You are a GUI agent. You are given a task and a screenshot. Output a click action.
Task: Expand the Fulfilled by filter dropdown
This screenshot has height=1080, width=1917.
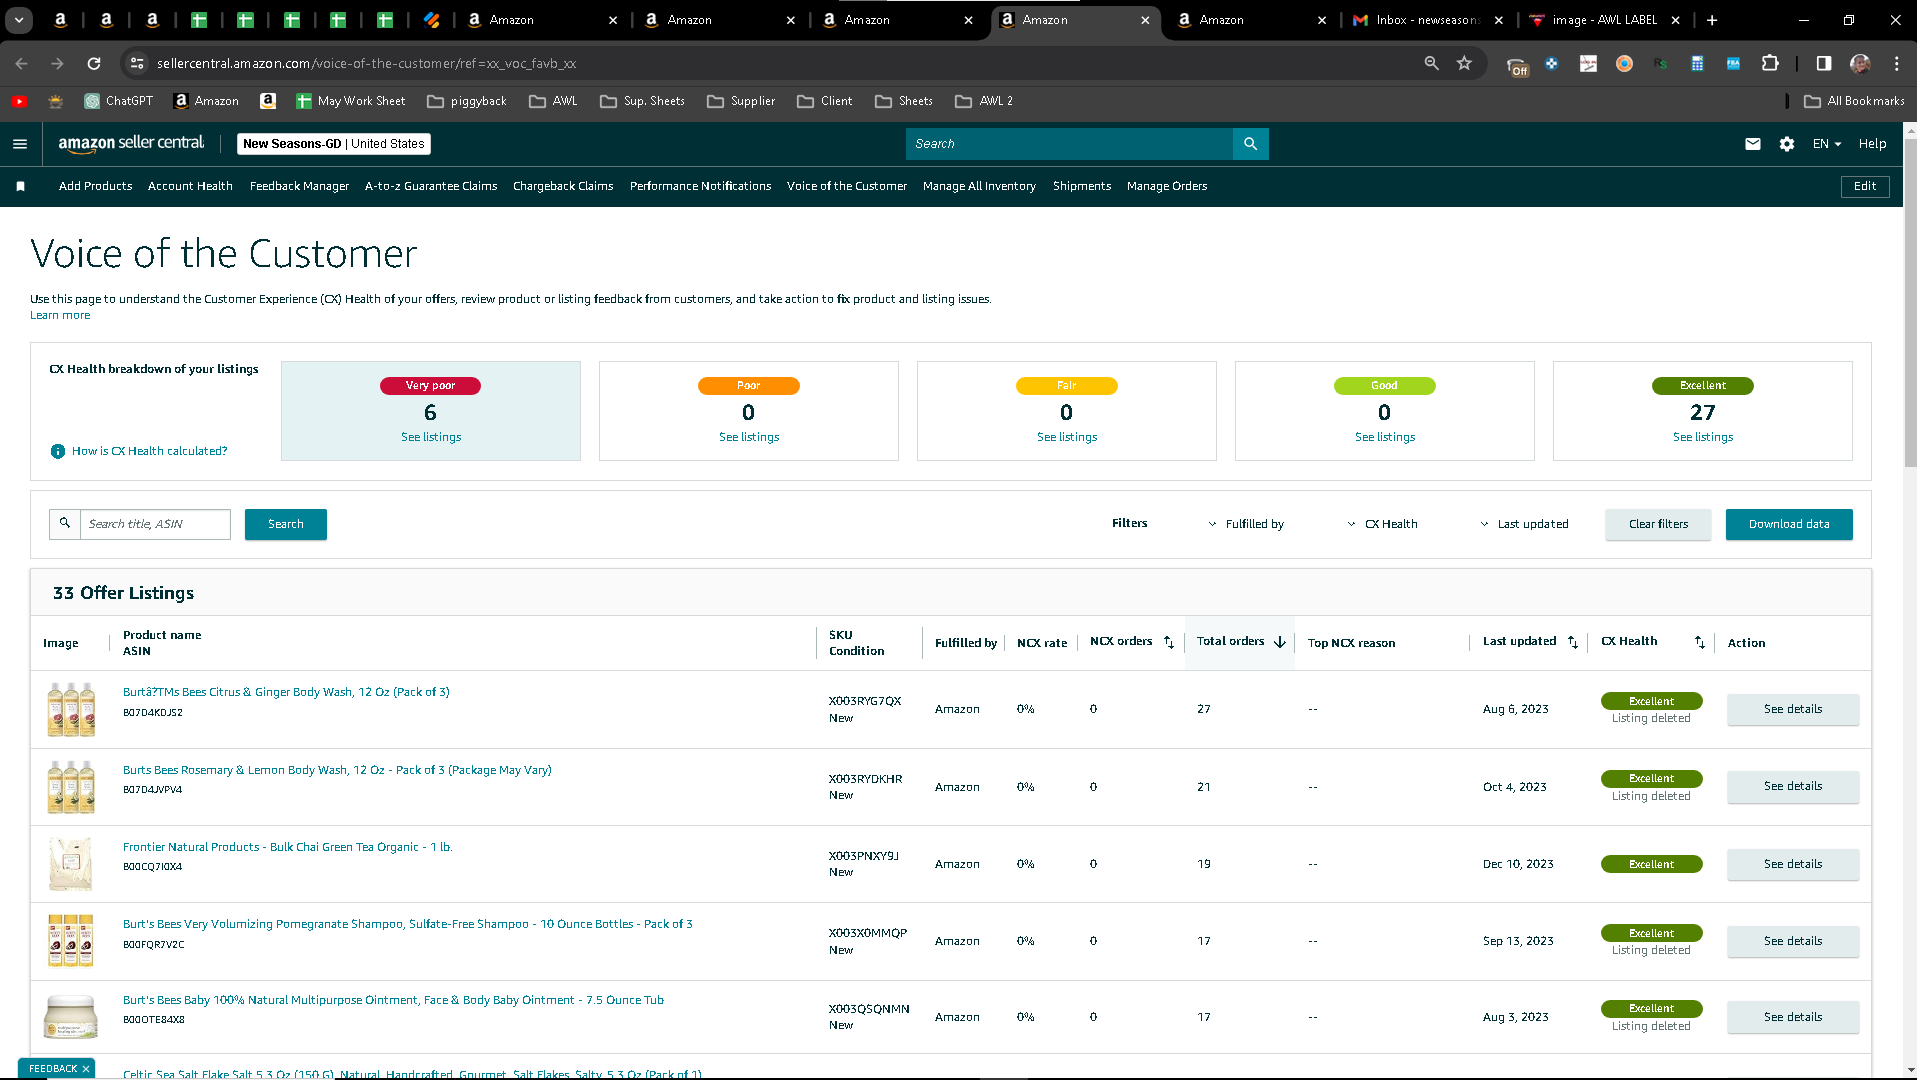click(x=1246, y=524)
